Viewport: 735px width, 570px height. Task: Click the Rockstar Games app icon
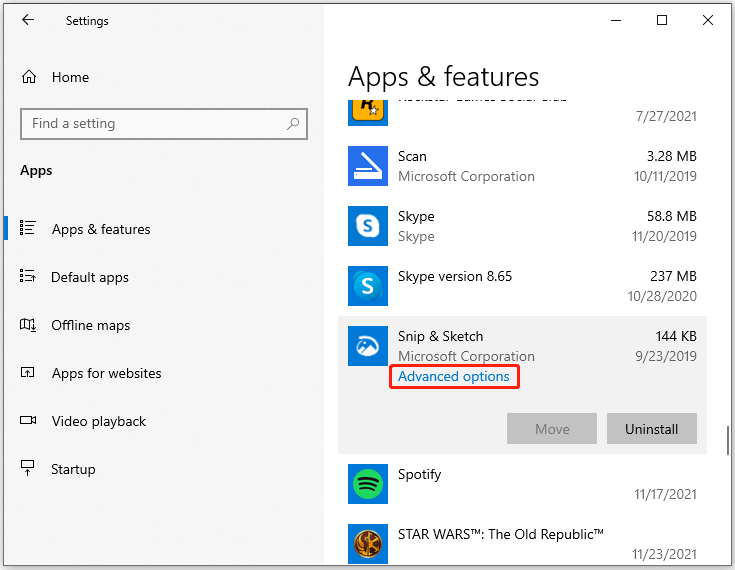[368, 112]
